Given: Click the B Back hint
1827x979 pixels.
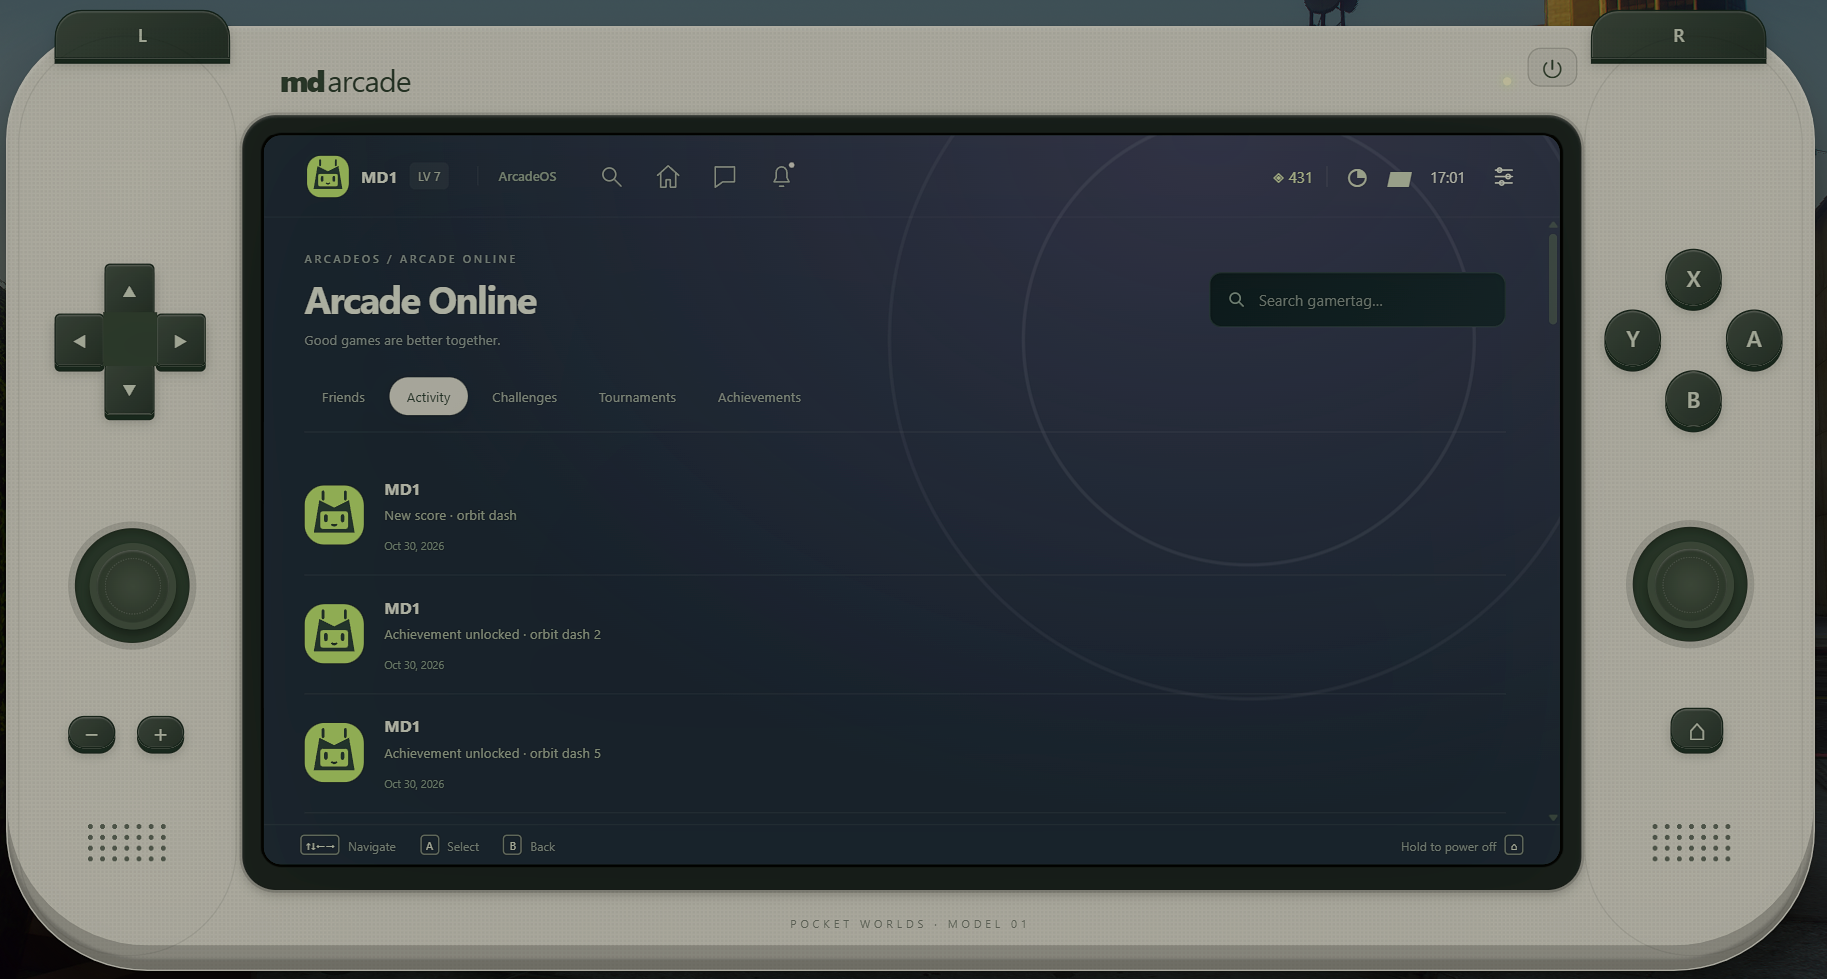Looking at the screenshot, I should [529, 846].
